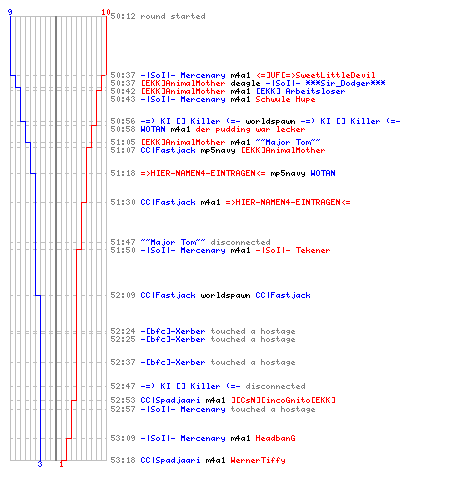The image size is (450, 500).
Task: Click WOTAN's name in the 50:58 kill line
Action: (153, 129)
